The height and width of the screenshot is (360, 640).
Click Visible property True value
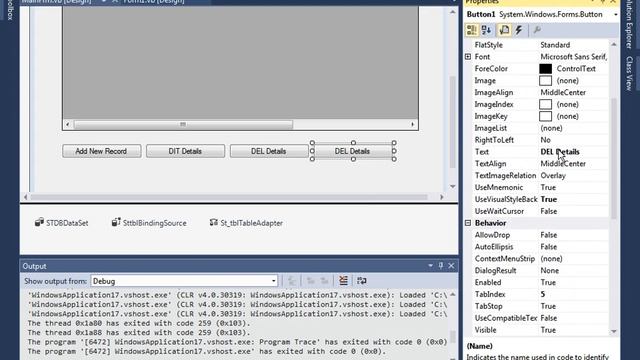548,330
